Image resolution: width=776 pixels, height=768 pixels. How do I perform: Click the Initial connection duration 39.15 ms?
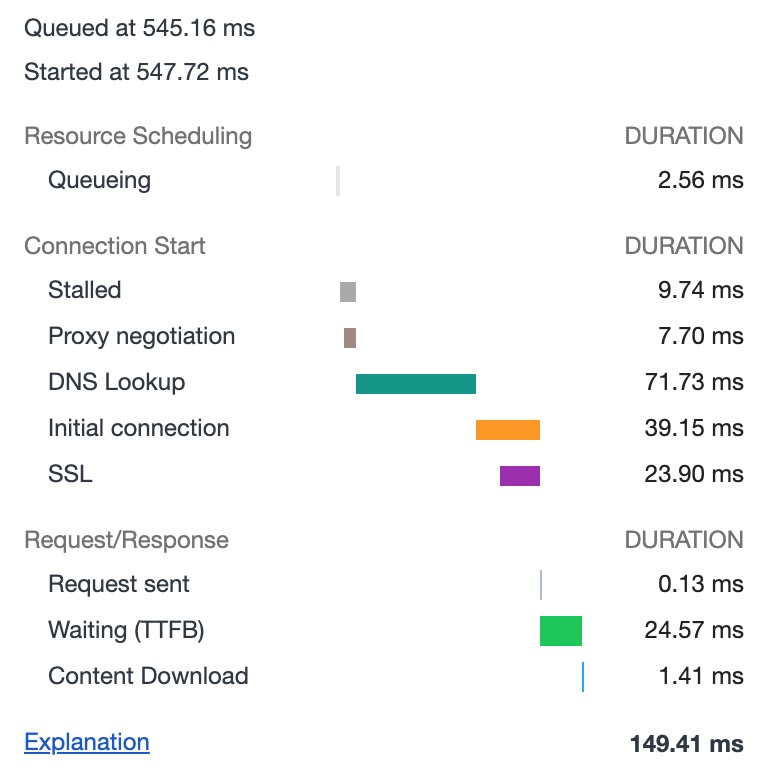[694, 428]
